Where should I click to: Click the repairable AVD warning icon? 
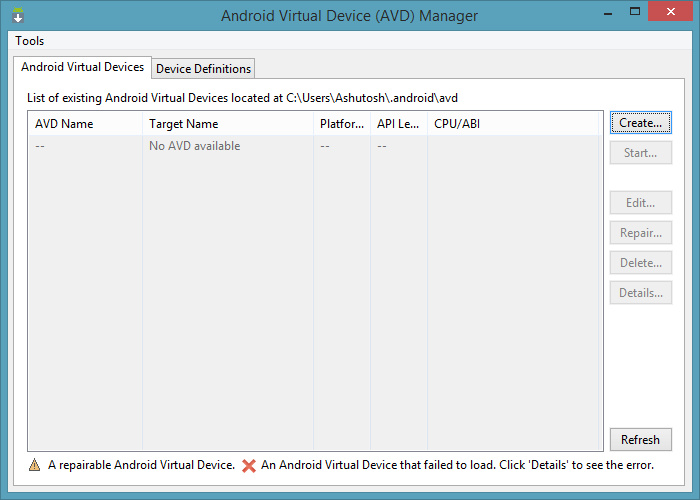34,465
